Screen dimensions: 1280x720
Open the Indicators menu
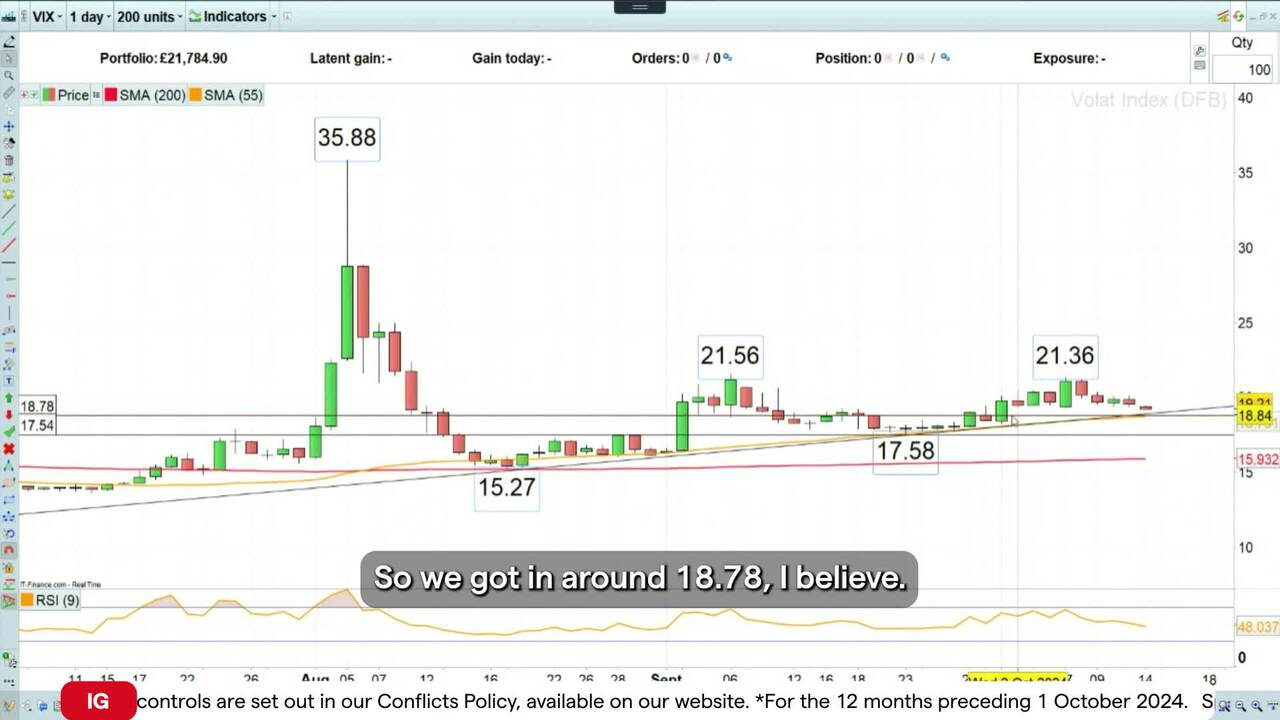[x=232, y=16]
